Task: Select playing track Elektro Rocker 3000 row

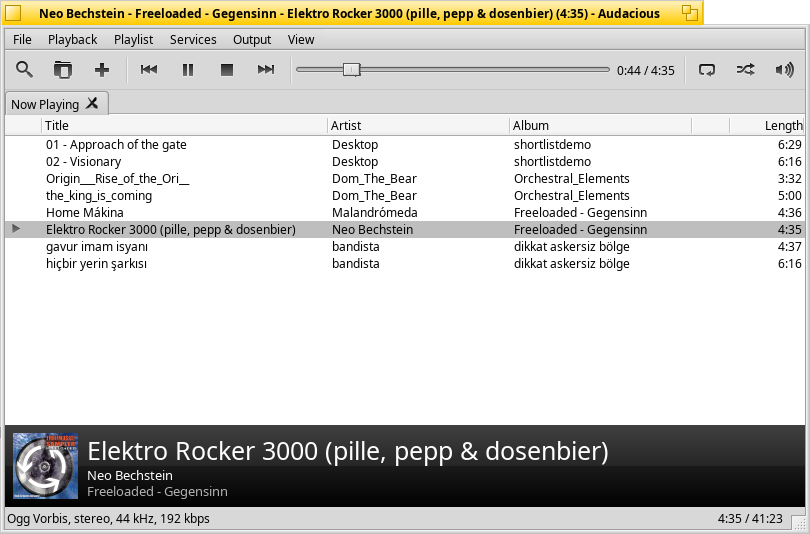Action: tap(405, 230)
